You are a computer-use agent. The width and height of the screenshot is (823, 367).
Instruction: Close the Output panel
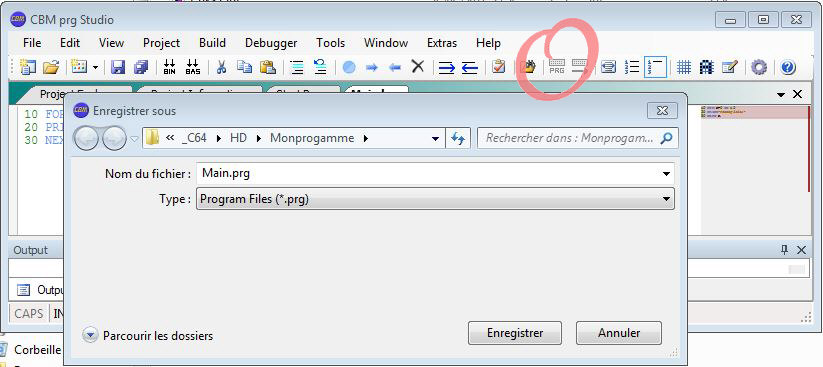(801, 250)
